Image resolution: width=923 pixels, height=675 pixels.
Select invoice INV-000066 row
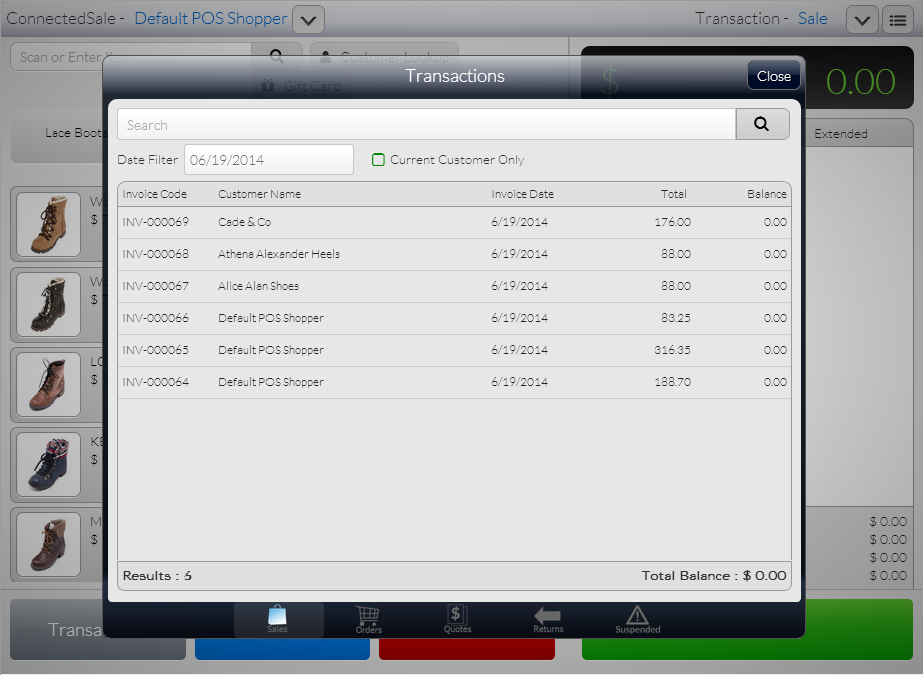(454, 318)
